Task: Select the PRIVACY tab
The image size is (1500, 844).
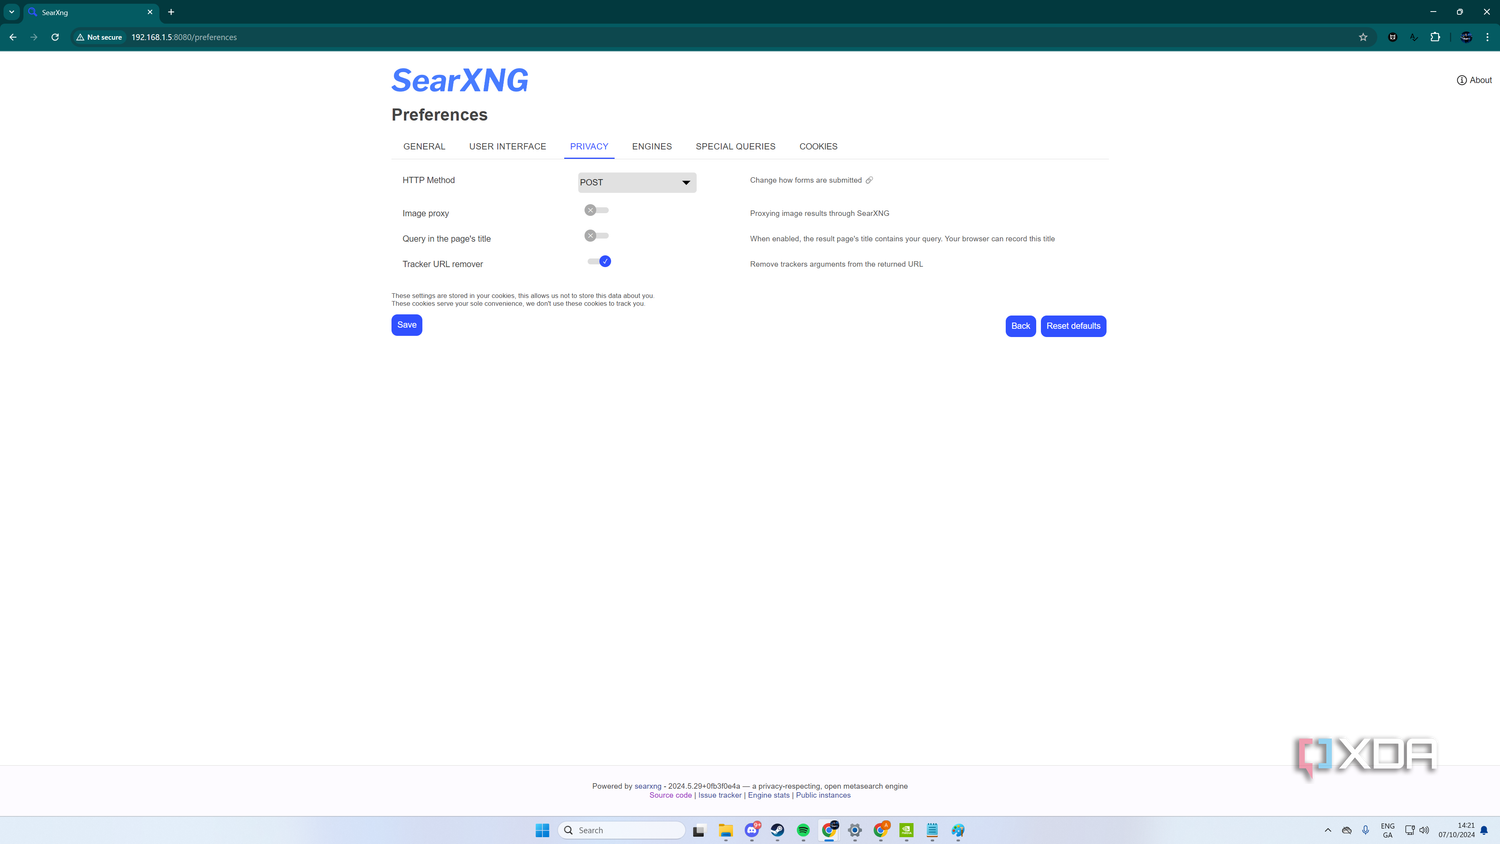Action: pyautogui.click(x=589, y=146)
